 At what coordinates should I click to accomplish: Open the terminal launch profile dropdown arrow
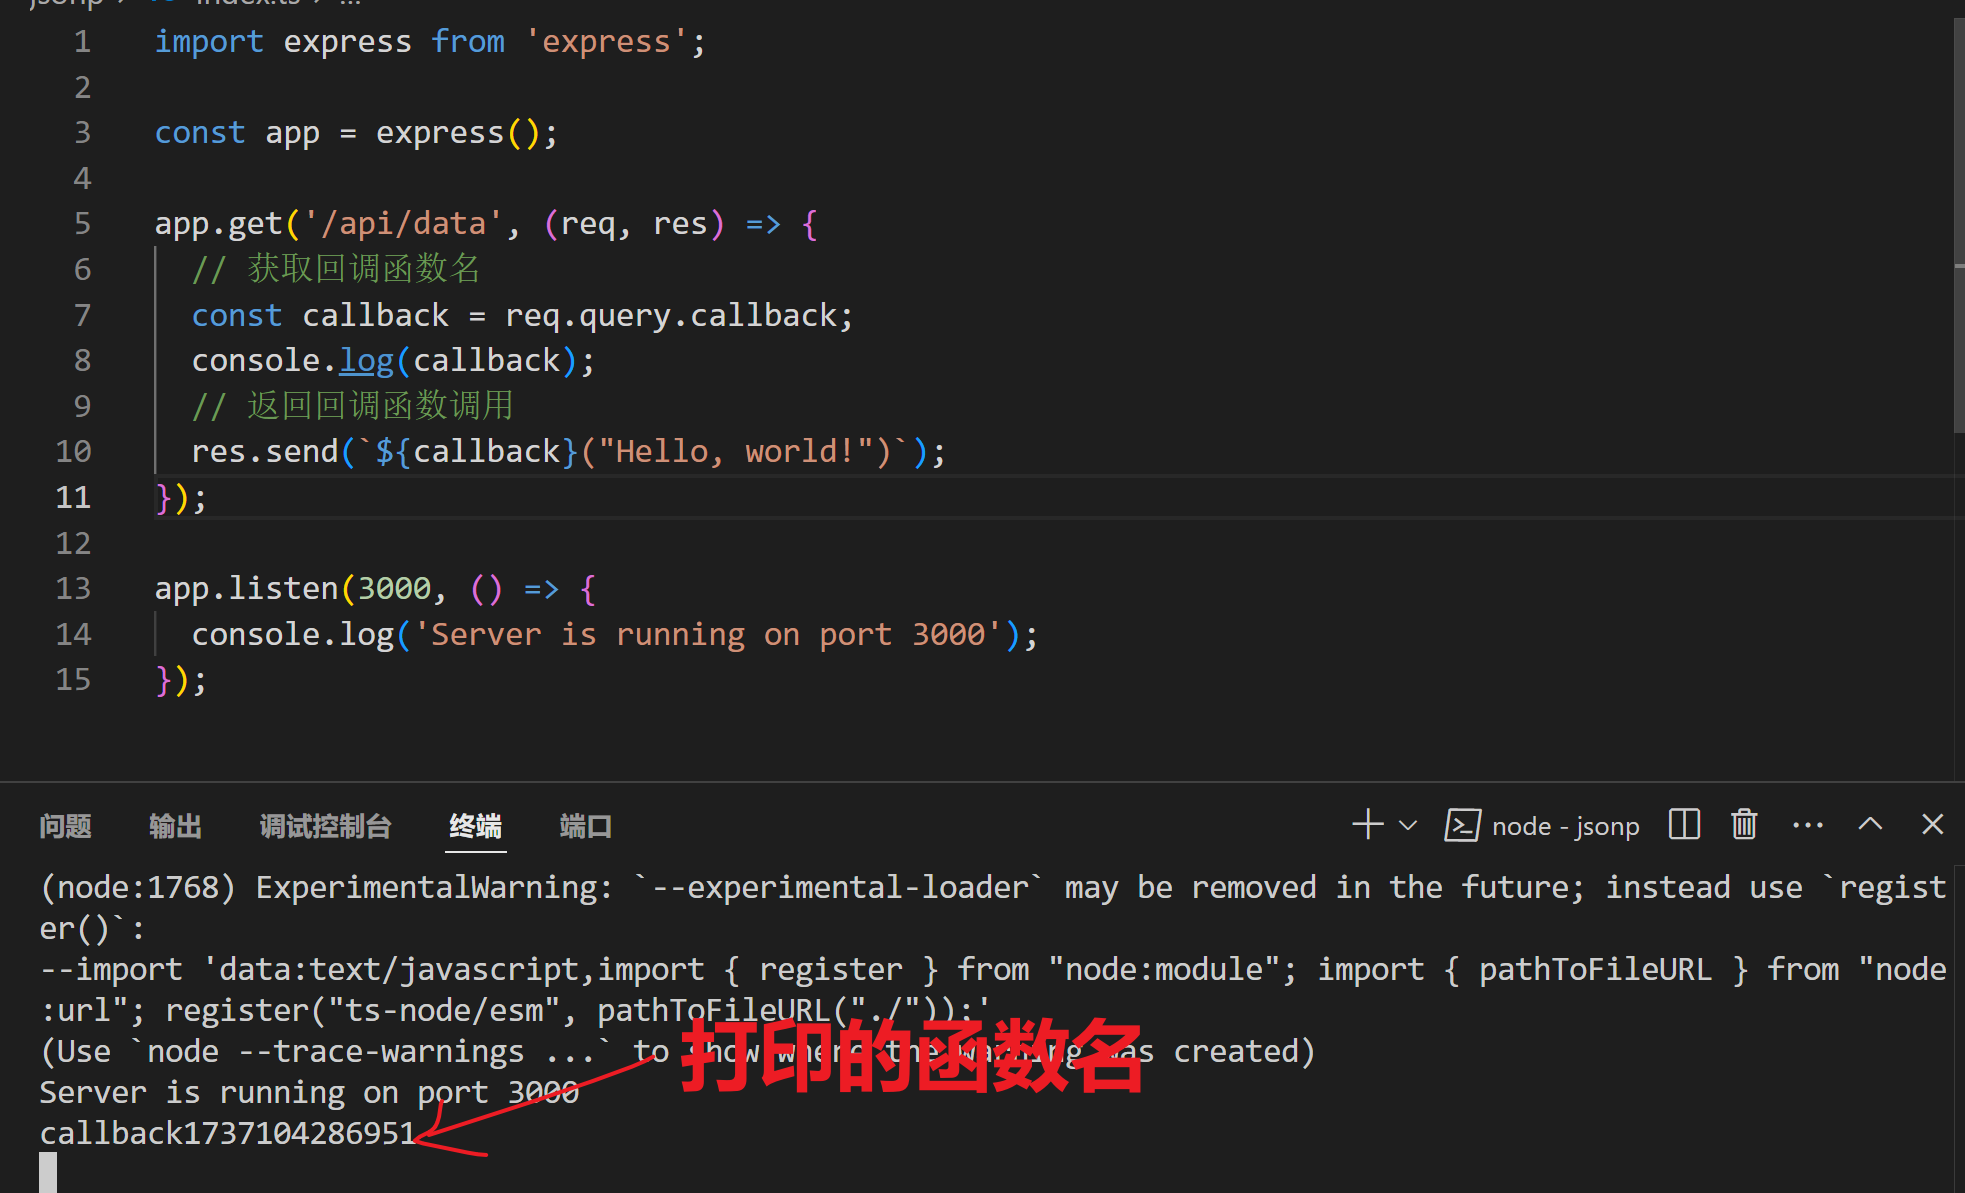point(1408,826)
